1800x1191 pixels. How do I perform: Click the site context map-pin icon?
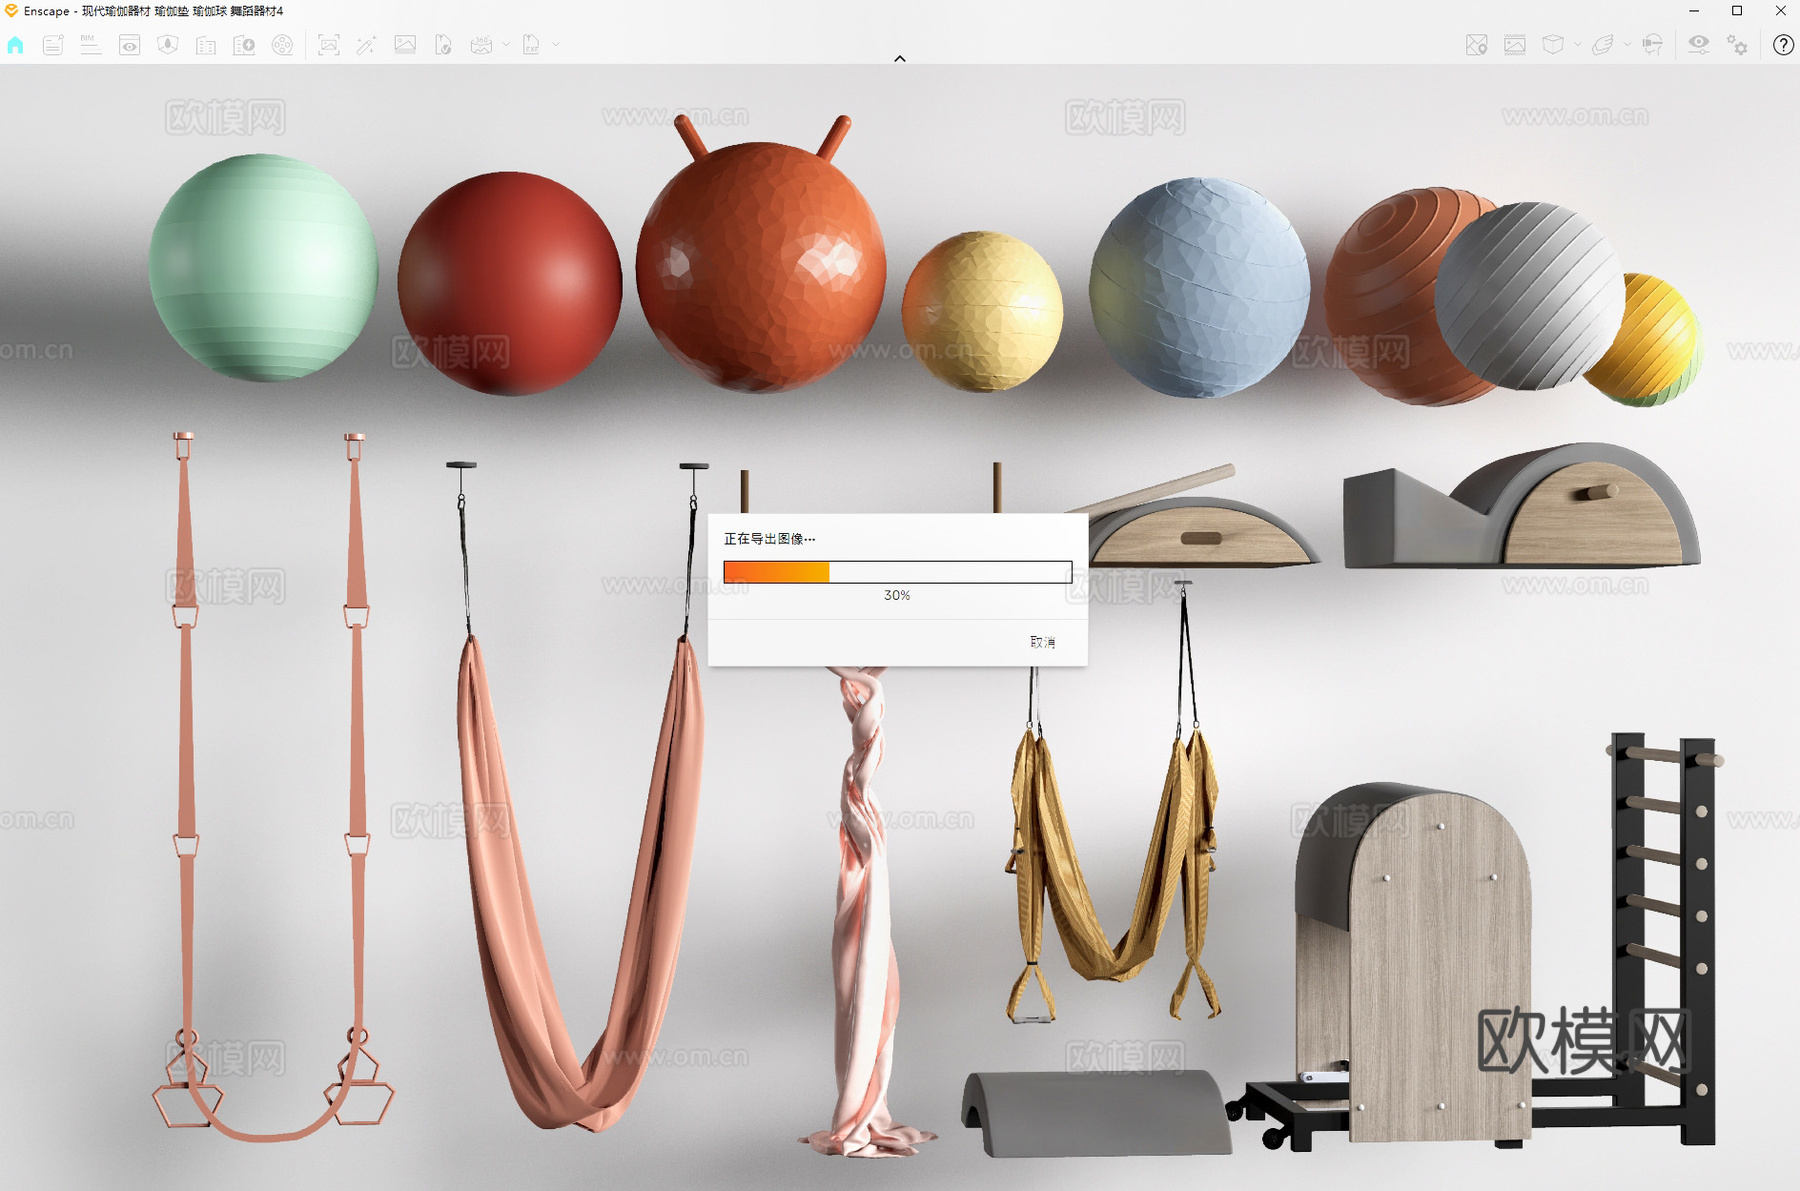(1477, 45)
